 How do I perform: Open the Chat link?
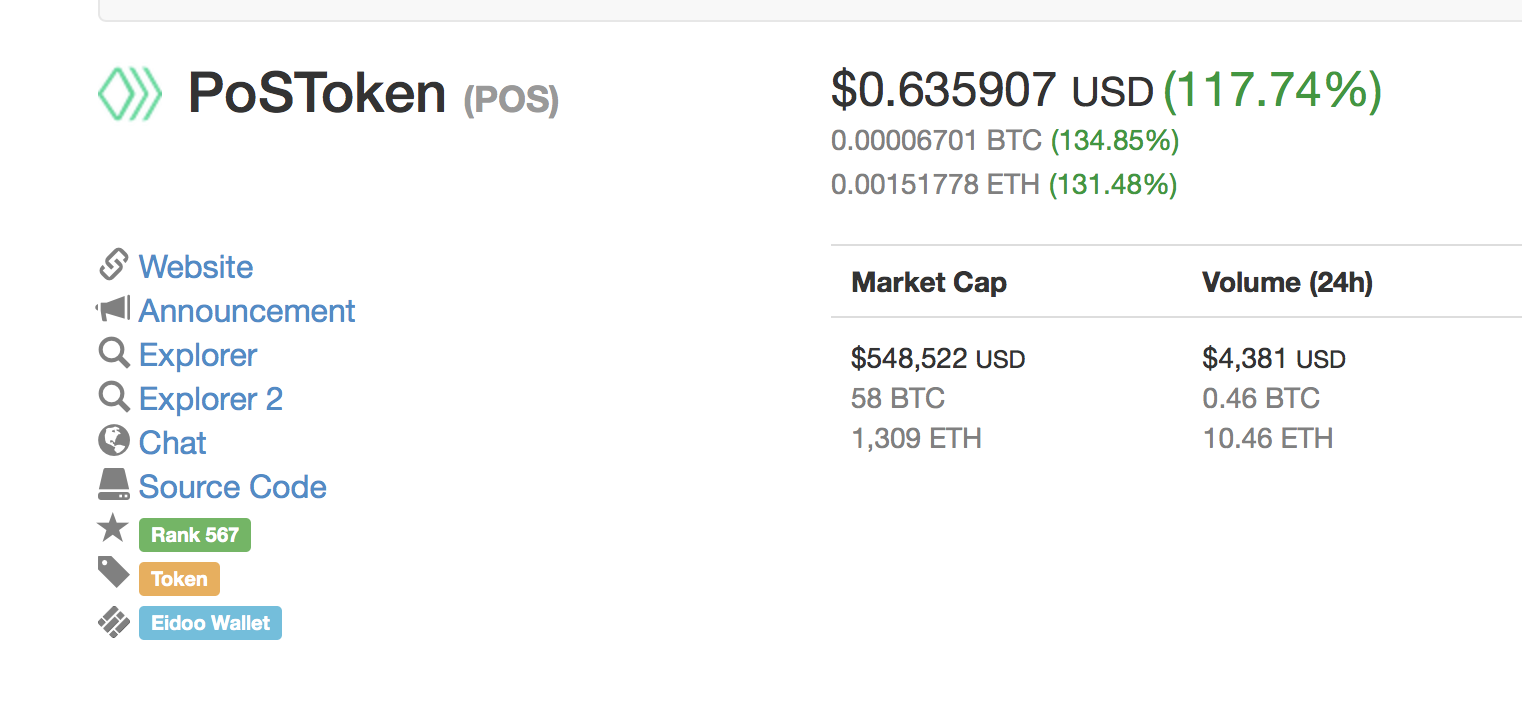173,443
